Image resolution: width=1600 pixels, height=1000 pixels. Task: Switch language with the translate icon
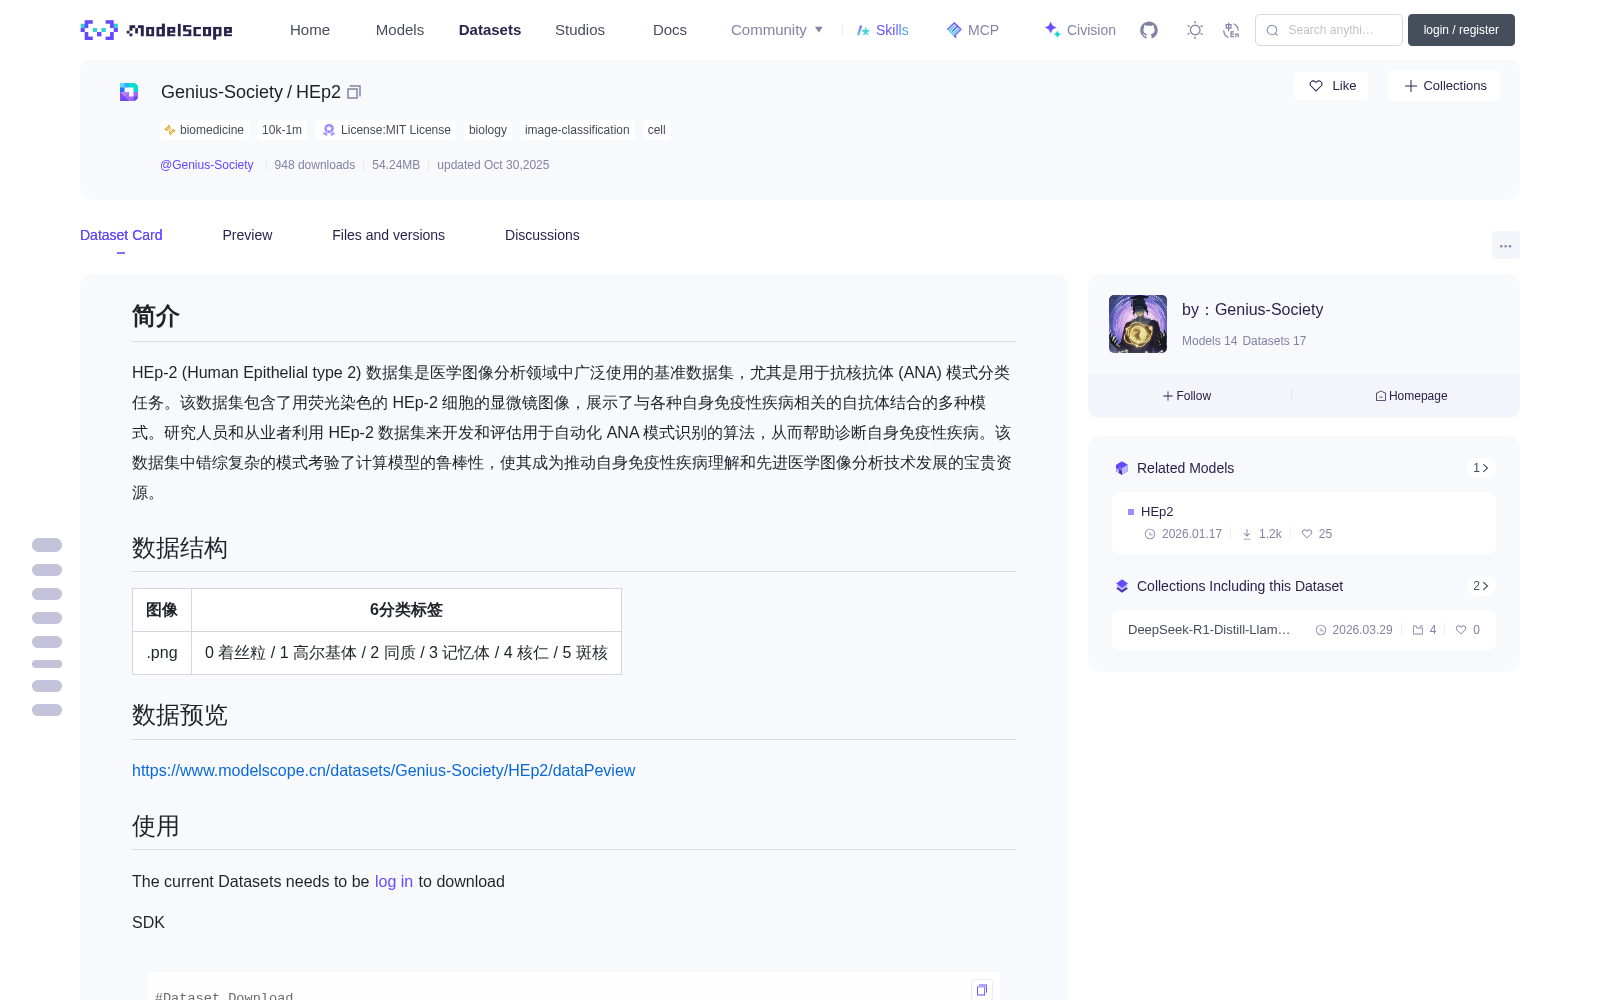point(1231,30)
